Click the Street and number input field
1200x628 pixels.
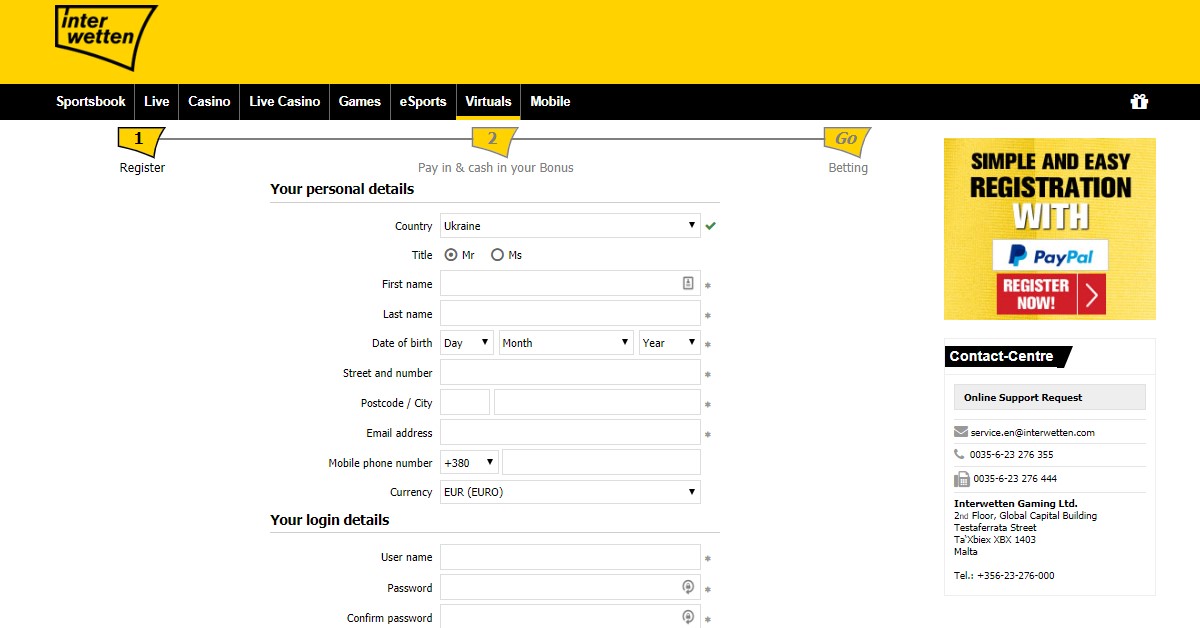click(570, 373)
